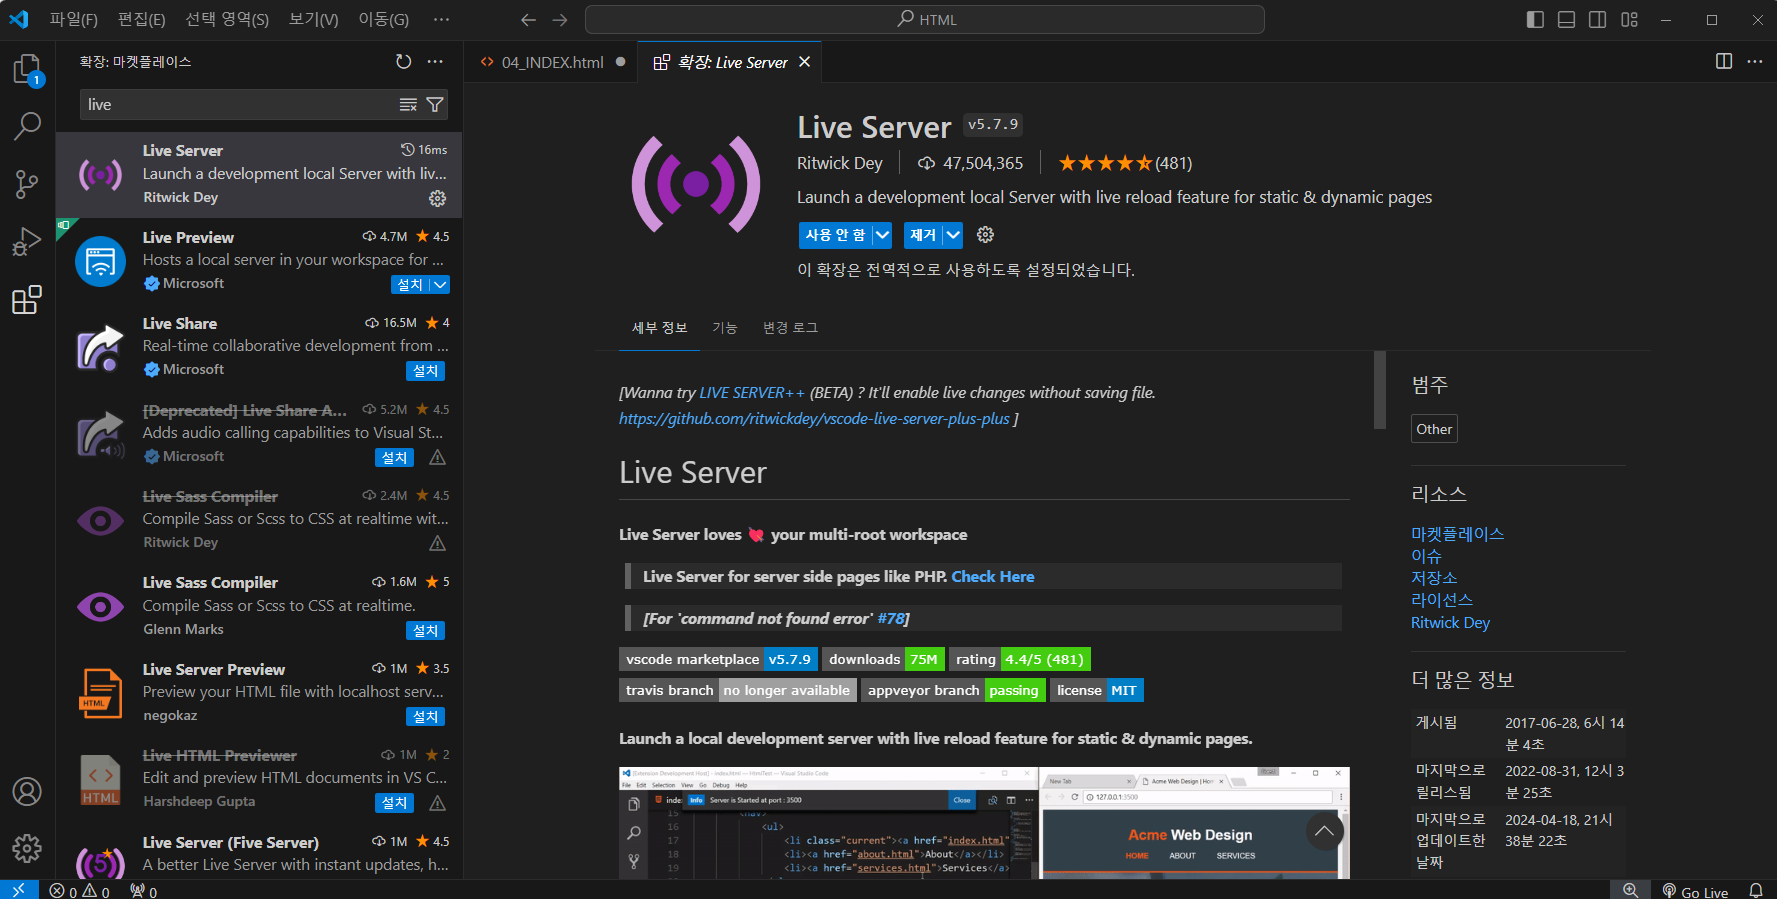Clear extensions search results
Viewport: 1777px width, 899px height.
click(408, 105)
